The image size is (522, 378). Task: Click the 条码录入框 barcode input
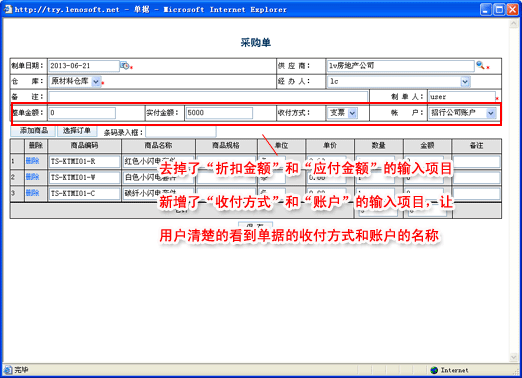tap(181, 132)
